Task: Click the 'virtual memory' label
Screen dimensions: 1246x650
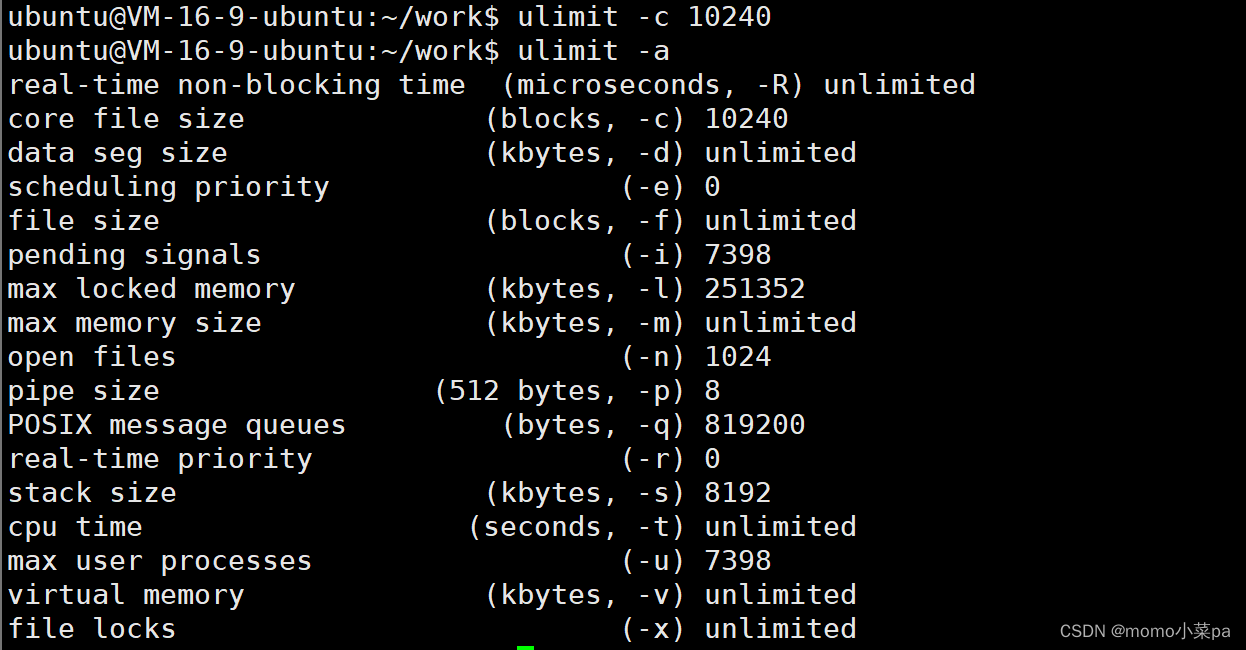Action: pyautogui.click(x=126, y=595)
